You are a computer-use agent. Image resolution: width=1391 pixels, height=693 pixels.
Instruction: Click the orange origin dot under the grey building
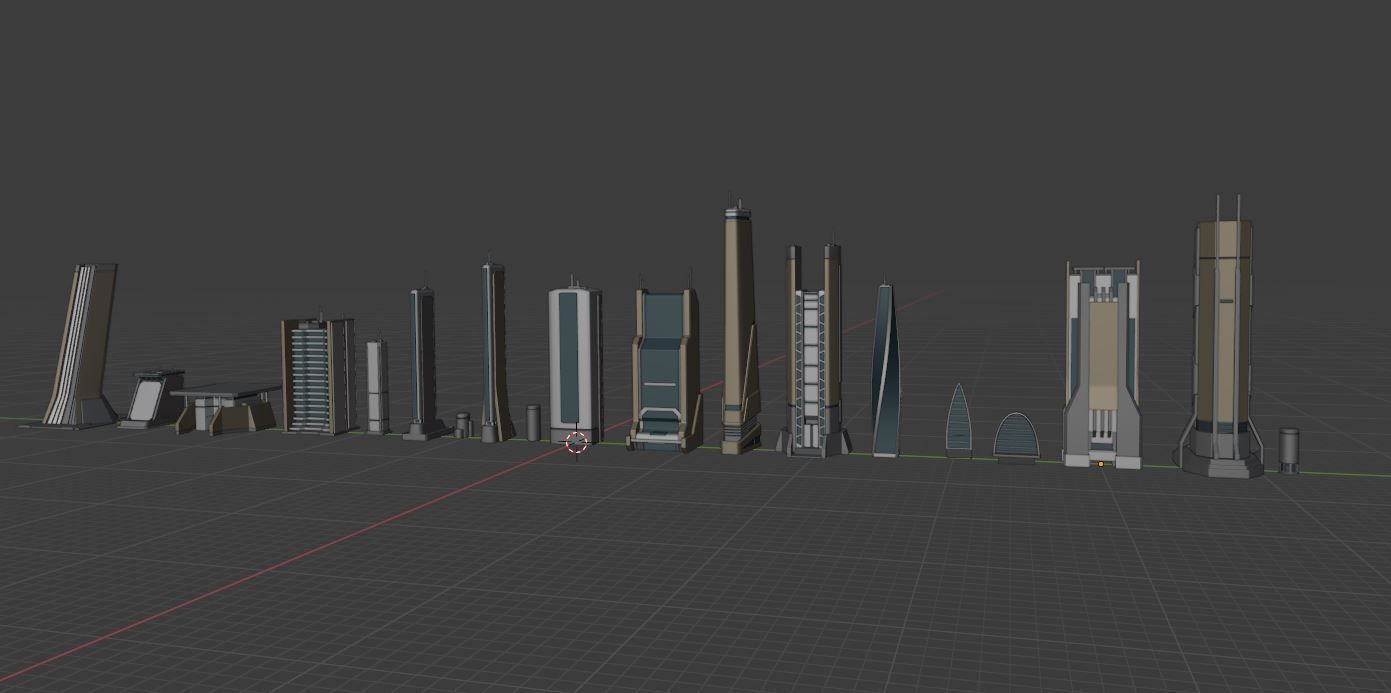pyautogui.click(x=1101, y=464)
